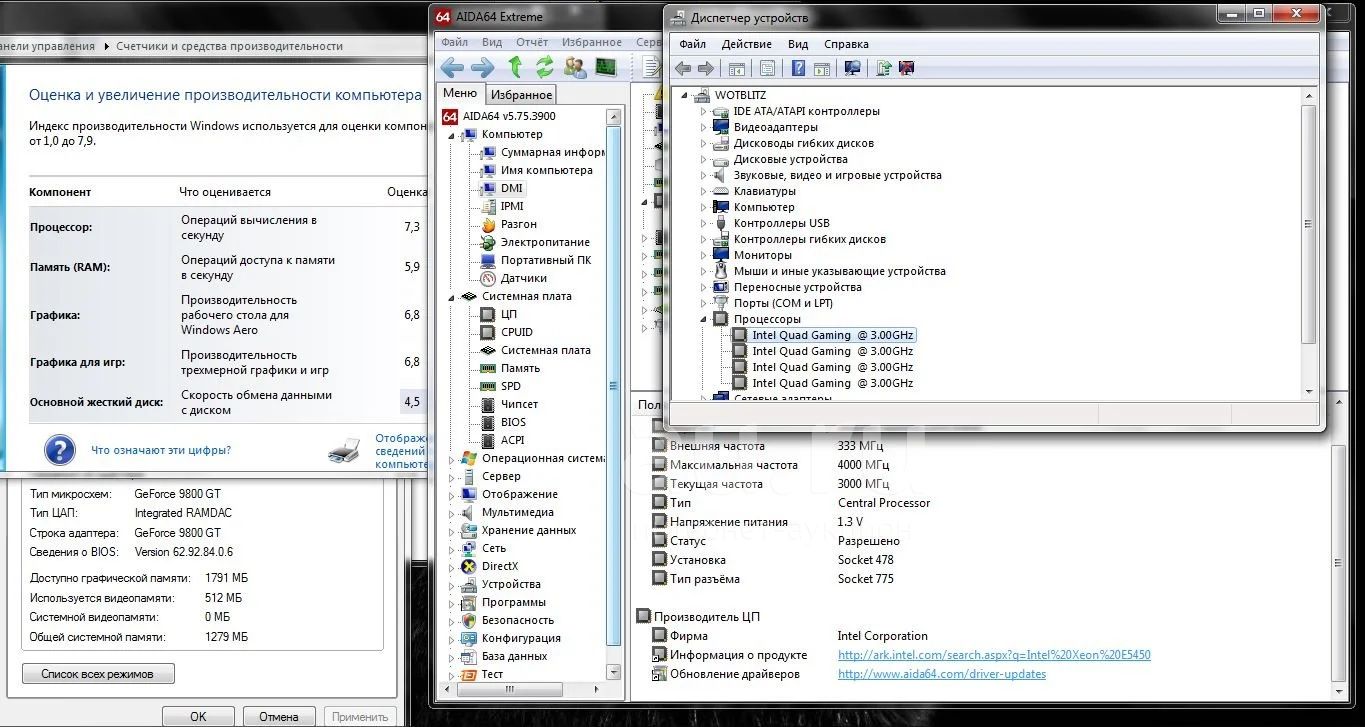Open the Что означают эти цифры link
The image size is (1365, 727).
point(161,450)
